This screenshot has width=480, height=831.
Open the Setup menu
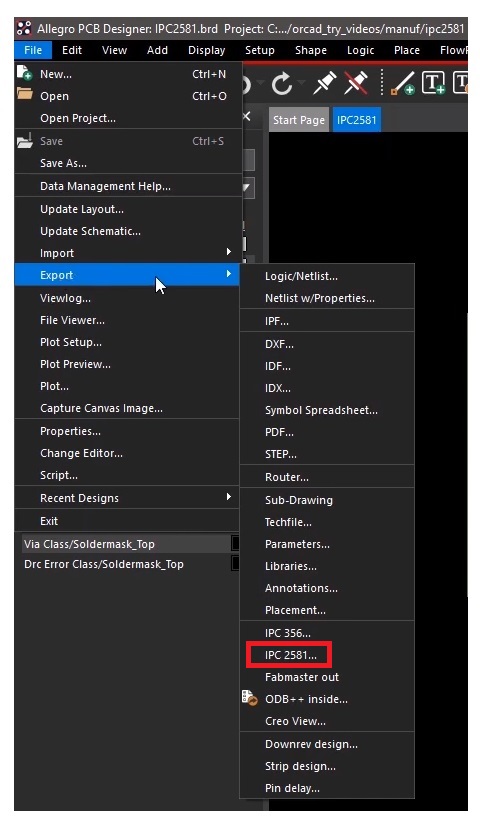coord(260,50)
